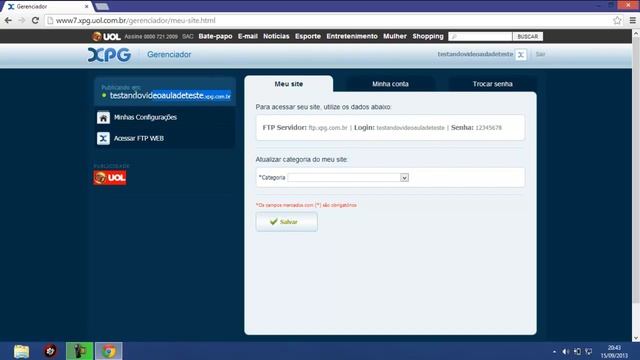Click Chrome icon in taskbar

[109, 351]
